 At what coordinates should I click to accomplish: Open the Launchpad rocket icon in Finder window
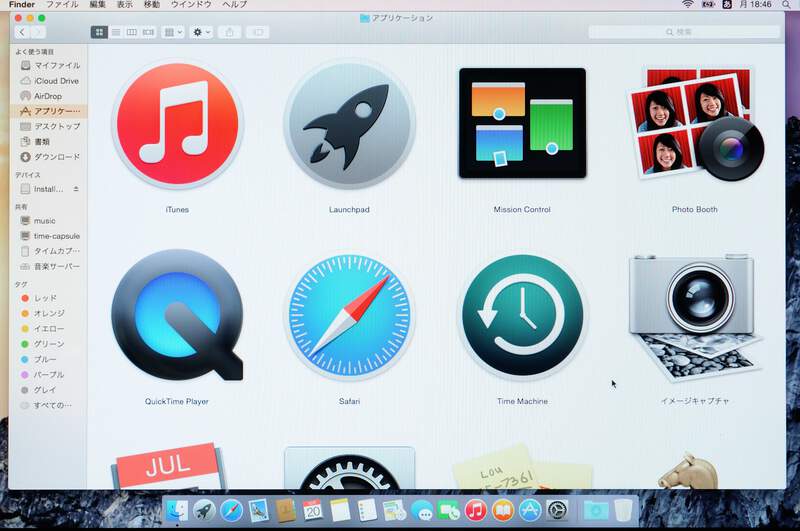pyautogui.click(x=349, y=124)
